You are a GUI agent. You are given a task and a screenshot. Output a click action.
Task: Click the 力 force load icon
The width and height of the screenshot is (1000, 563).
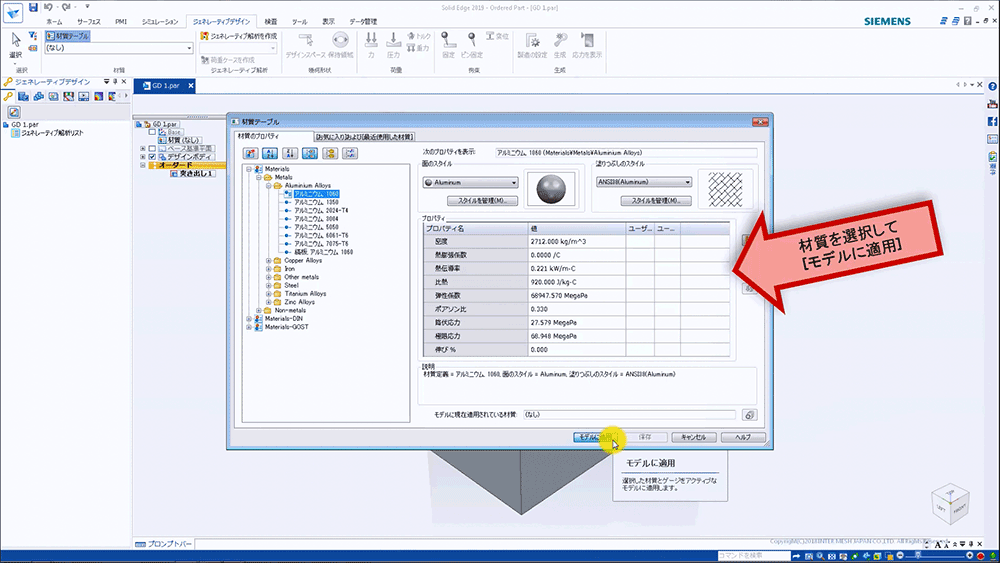(x=371, y=45)
